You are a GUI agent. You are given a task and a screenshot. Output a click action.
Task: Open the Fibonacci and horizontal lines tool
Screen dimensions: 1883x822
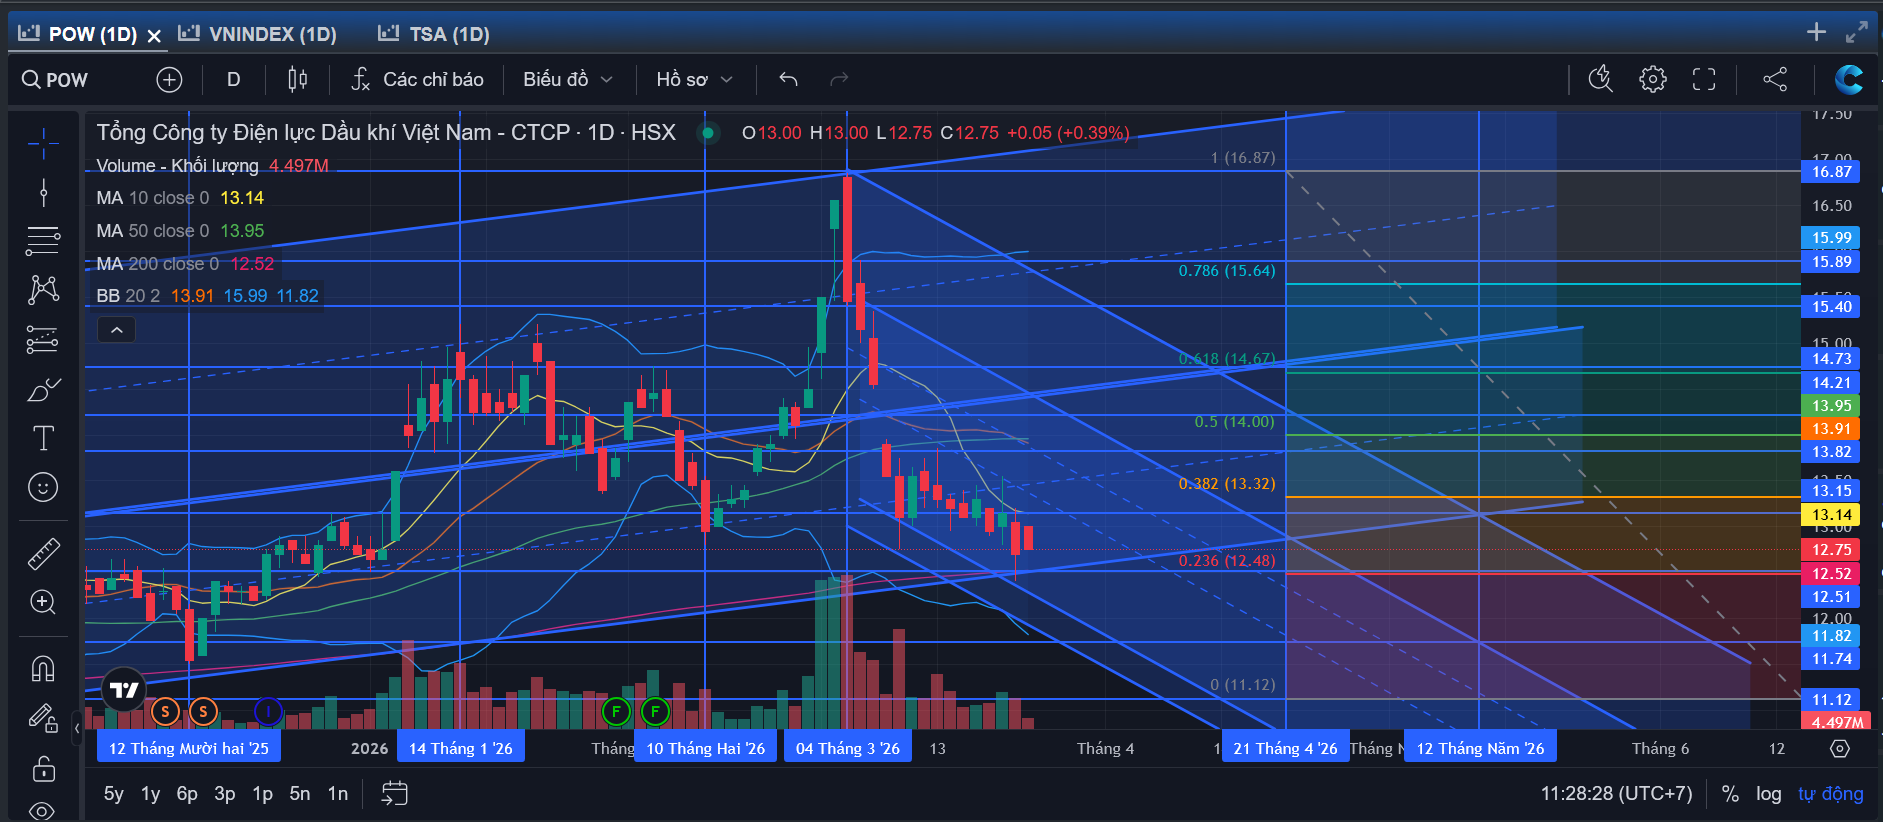click(43, 240)
